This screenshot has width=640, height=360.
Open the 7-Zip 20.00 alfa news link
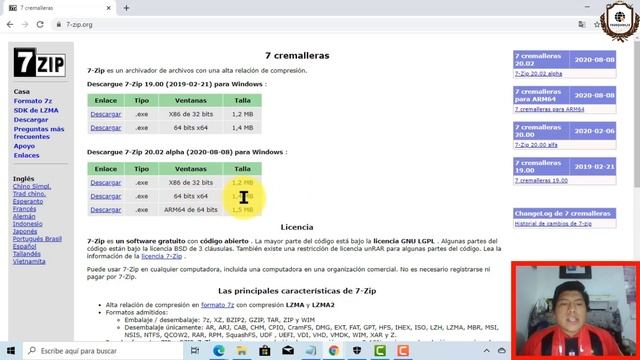pyautogui.click(x=536, y=145)
